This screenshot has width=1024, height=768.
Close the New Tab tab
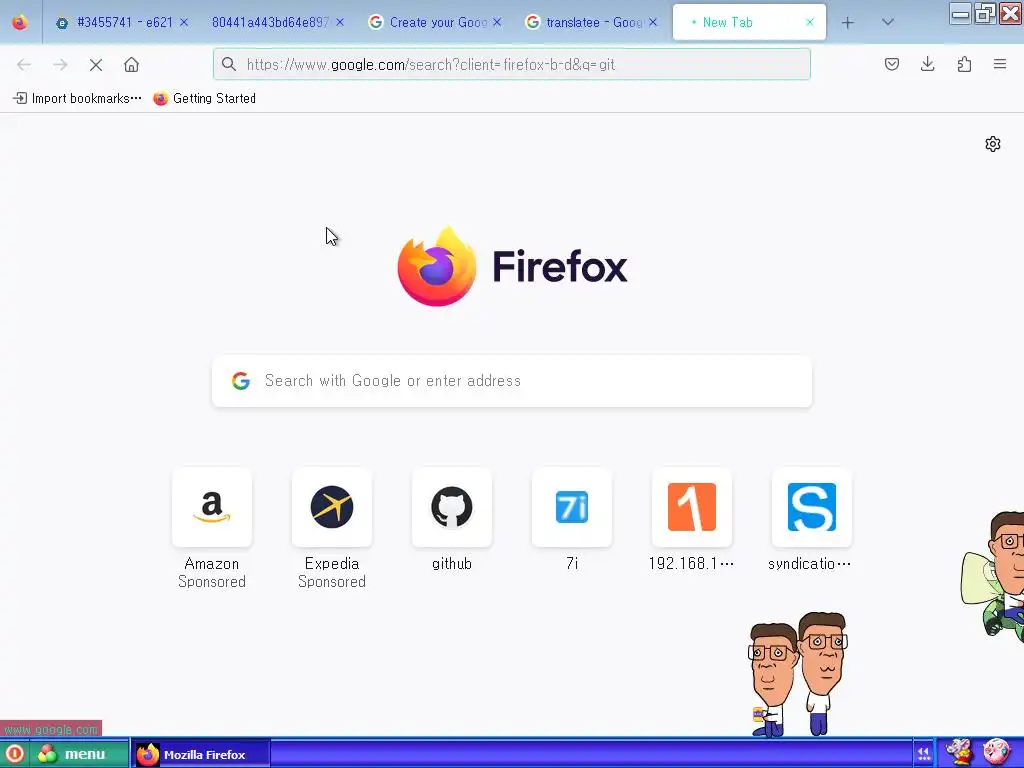click(x=810, y=22)
